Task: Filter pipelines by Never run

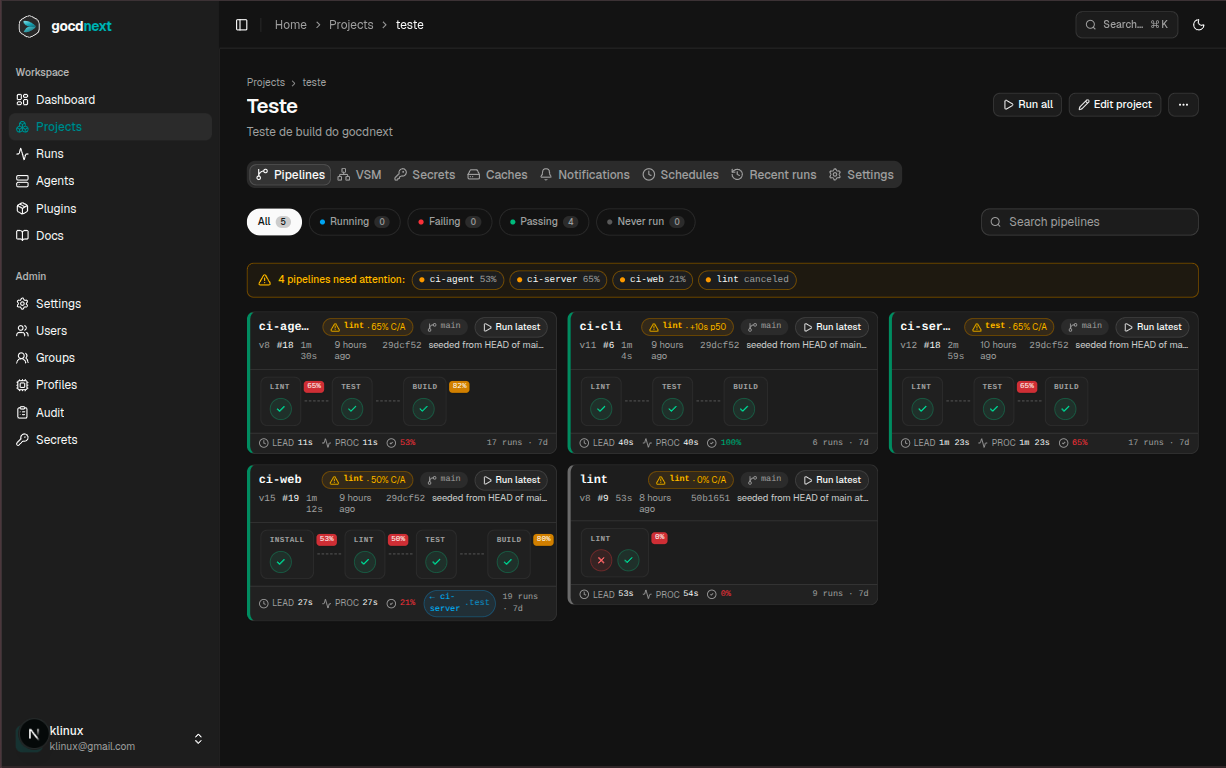Action: 645,222
